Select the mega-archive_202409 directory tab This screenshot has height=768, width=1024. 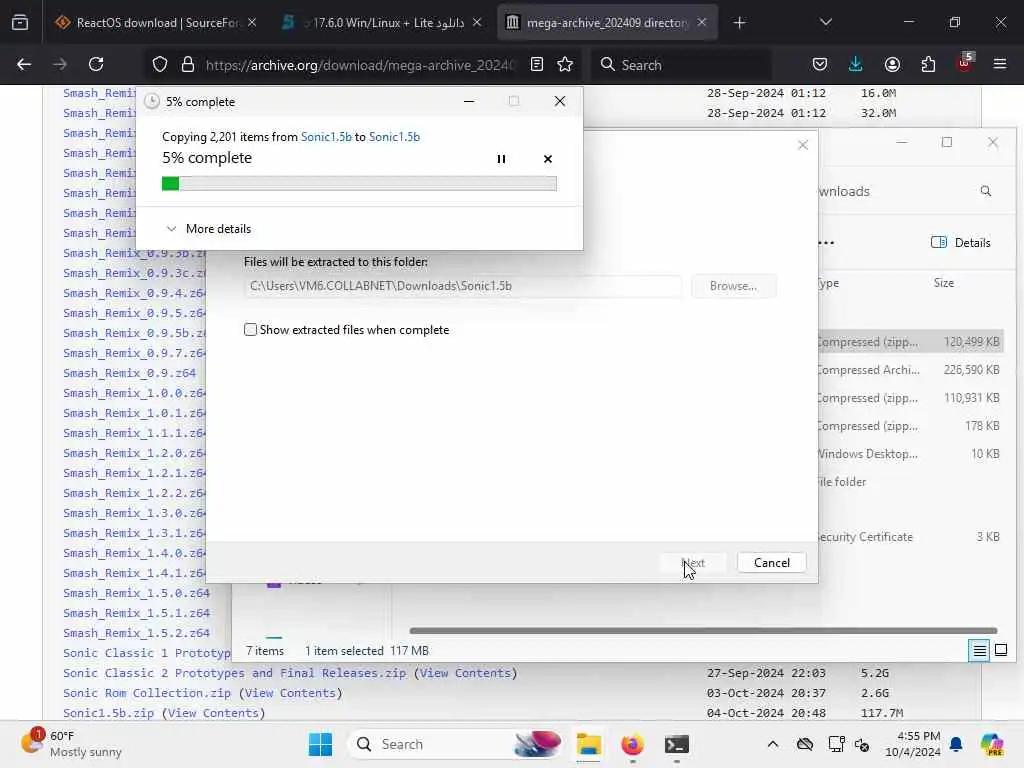point(607,23)
